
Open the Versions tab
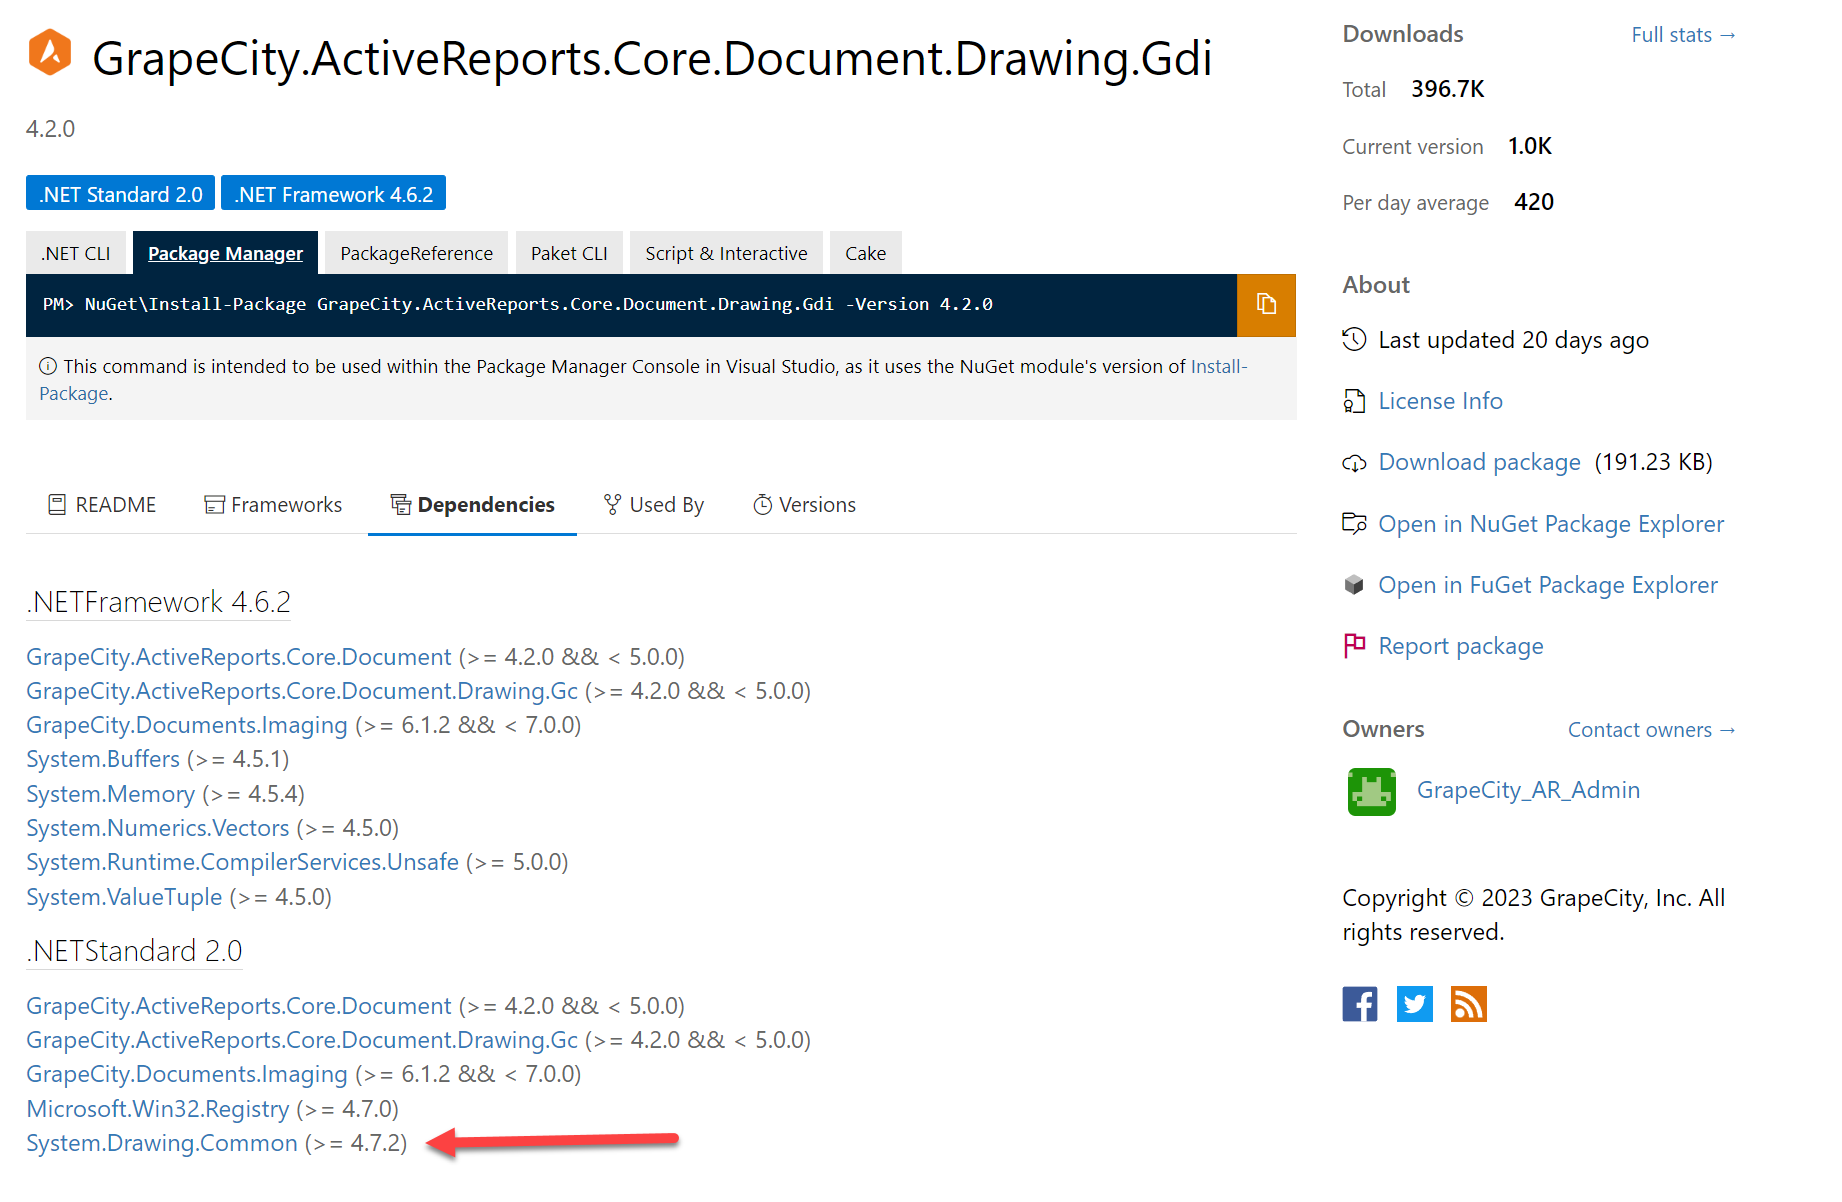tap(804, 505)
